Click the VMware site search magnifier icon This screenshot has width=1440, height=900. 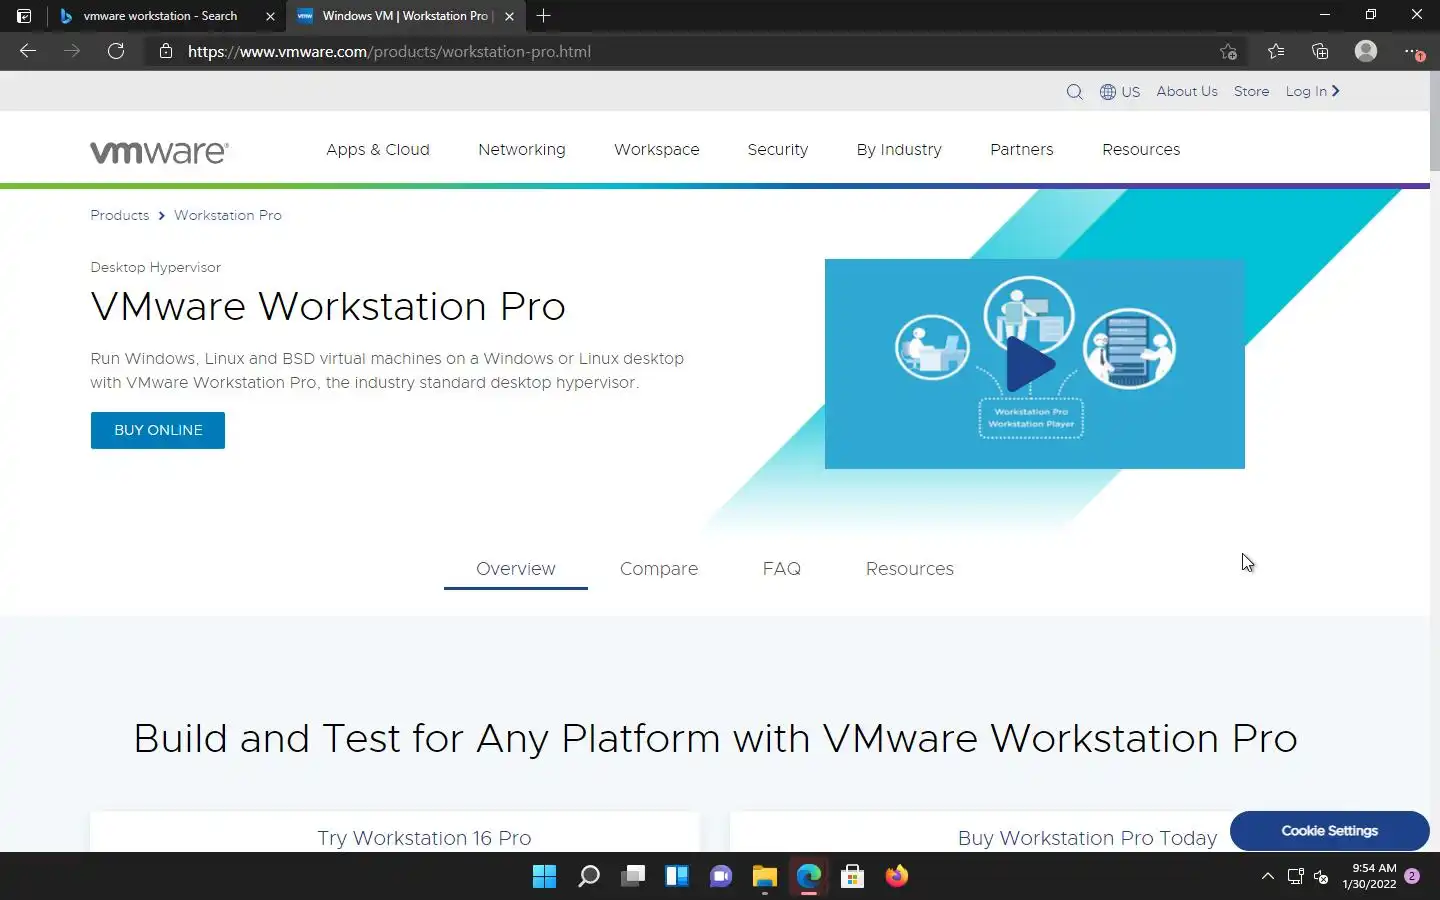(1075, 92)
